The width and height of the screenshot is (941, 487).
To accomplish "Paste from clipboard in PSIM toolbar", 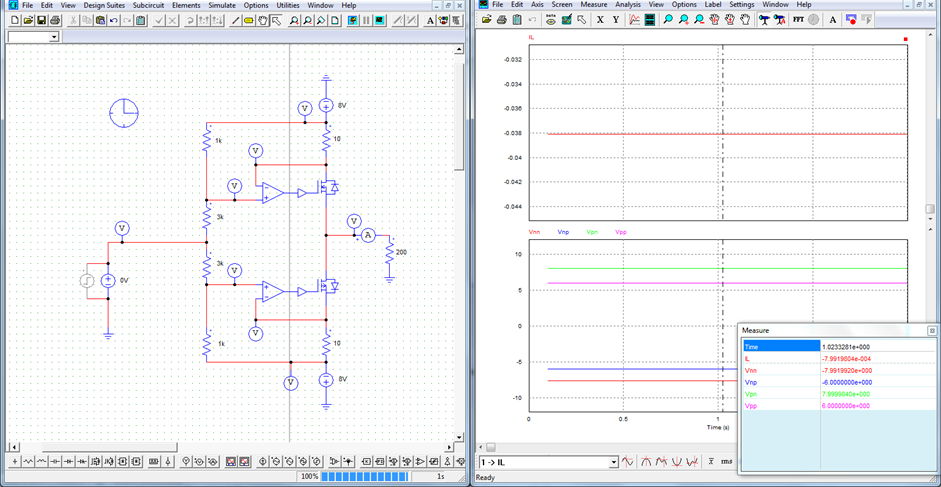I will coord(100,20).
